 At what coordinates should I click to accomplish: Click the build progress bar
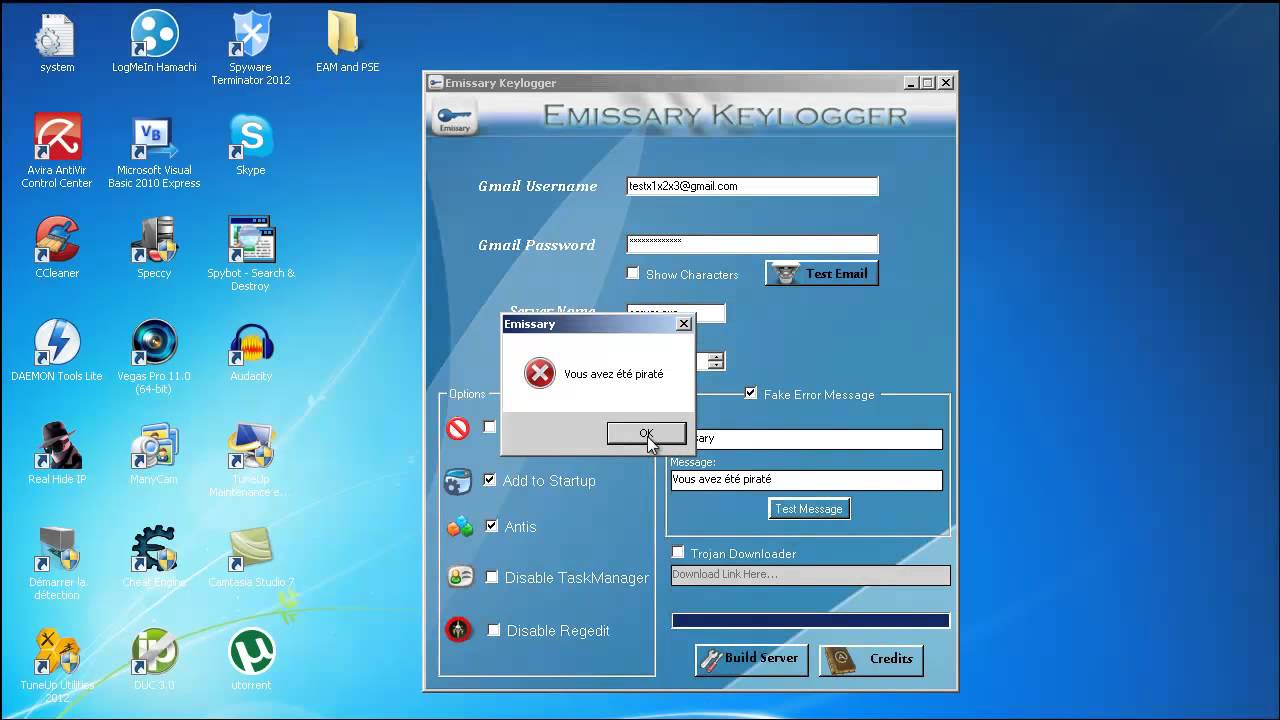tap(810, 621)
